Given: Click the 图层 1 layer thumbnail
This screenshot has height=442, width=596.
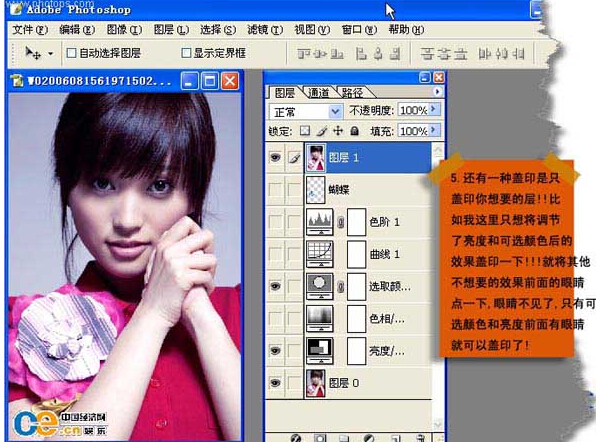Looking at the screenshot, I should 316,157.
